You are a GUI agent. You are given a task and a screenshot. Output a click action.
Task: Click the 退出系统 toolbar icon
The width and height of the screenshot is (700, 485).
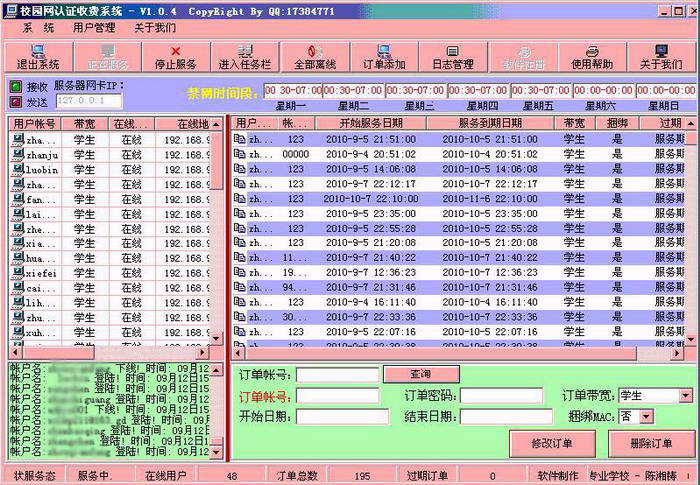pyautogui.click(x=38, y=57)
